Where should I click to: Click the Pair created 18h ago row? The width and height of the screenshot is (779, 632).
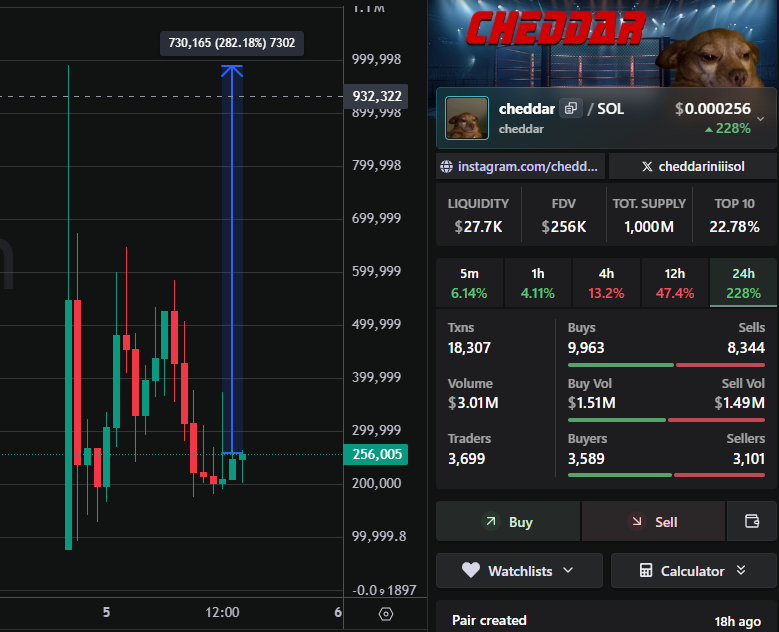click(x=606, y=621)
